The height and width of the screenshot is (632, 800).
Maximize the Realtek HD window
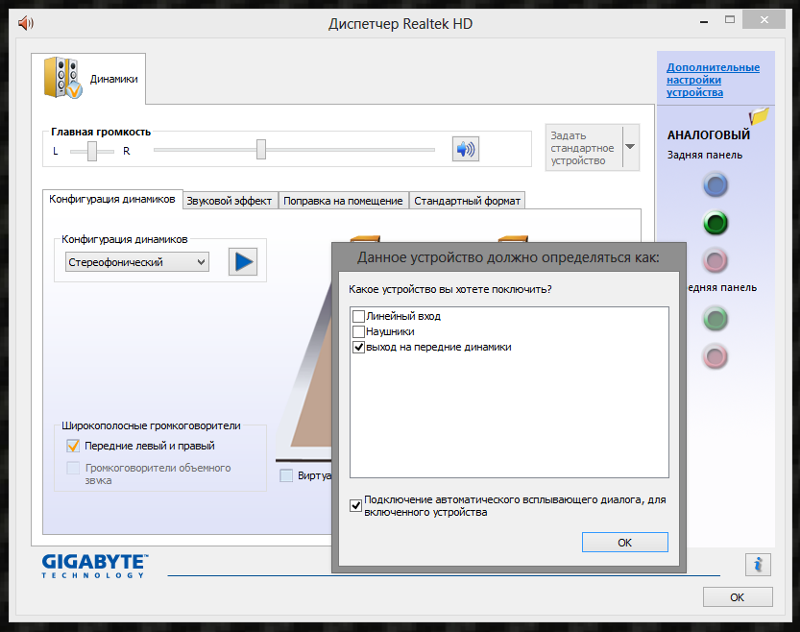[730, 20]
